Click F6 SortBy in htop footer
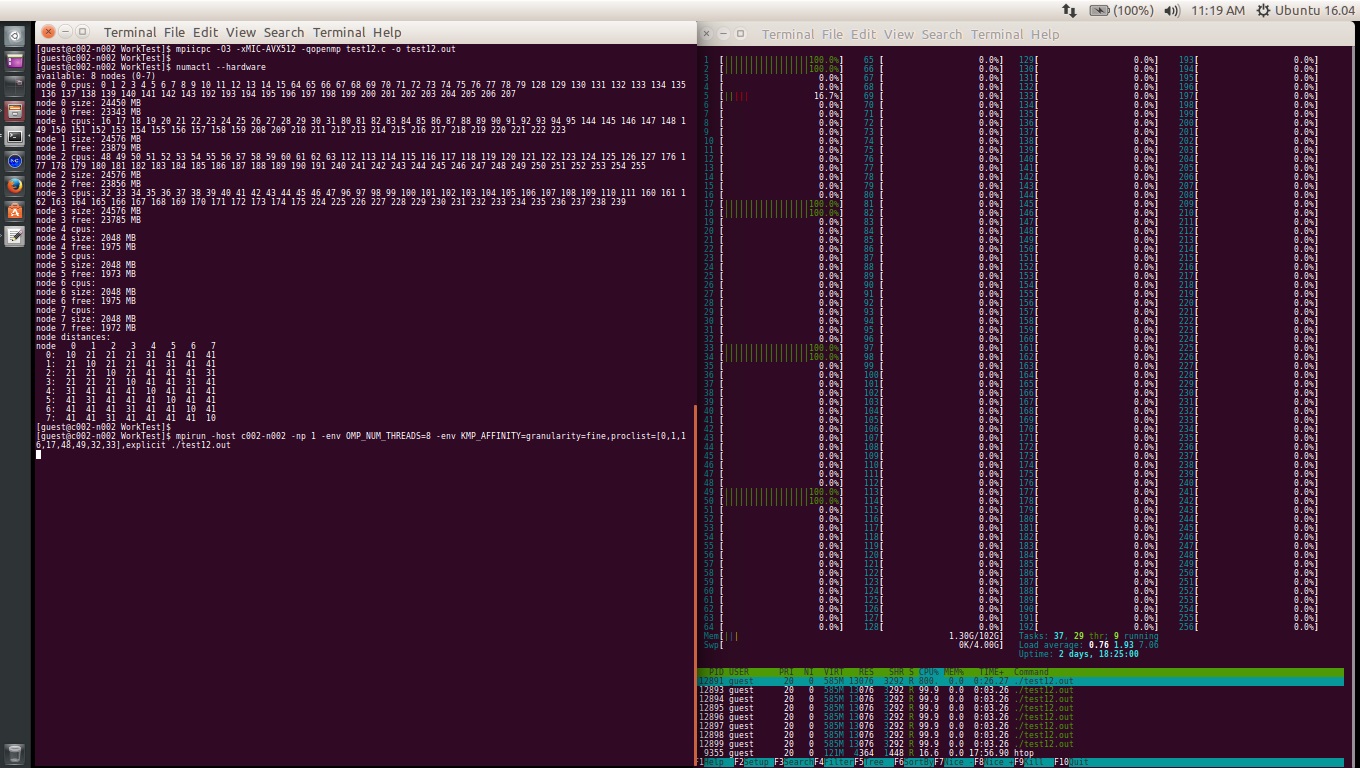1360x768 pixels. [914, 762]
